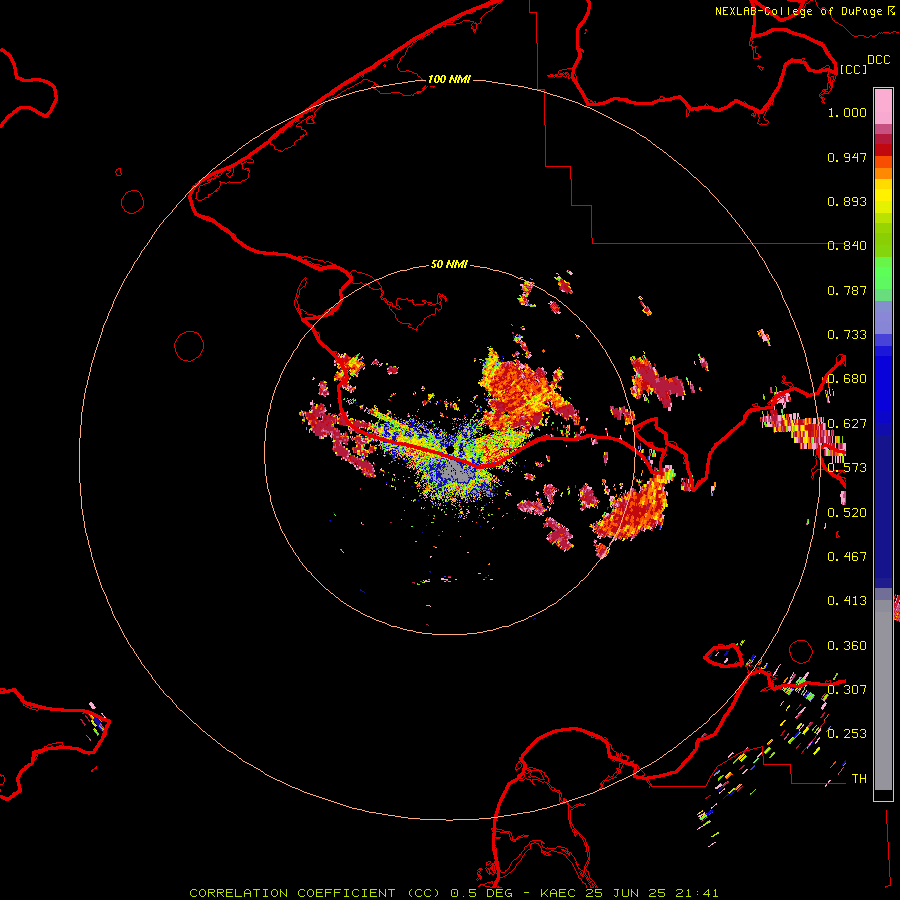
Task: Click the 100 NMI range ring label
Action: point(449,79)
